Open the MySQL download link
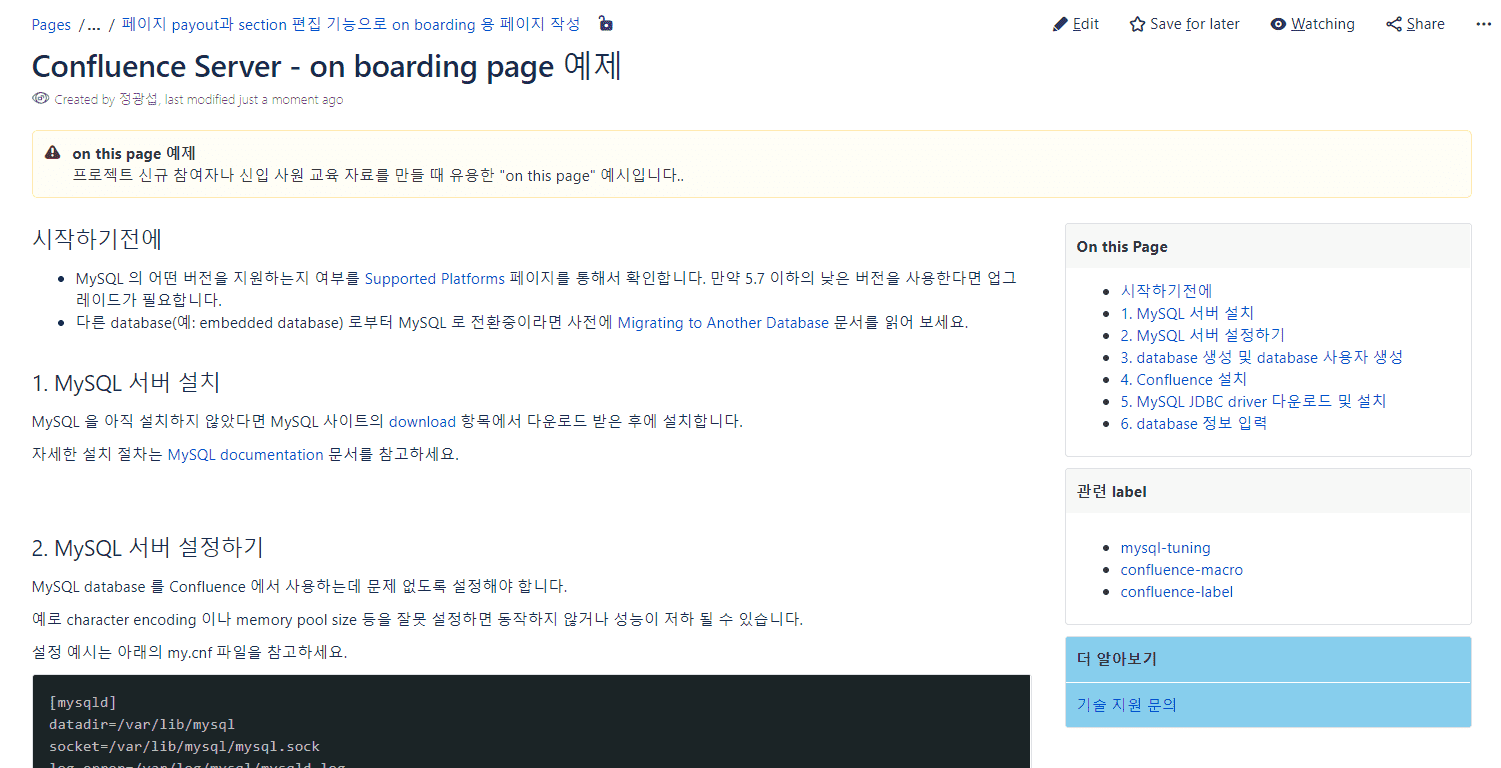Viewport: 1501px width, 768px height. [x=422, y=421]
